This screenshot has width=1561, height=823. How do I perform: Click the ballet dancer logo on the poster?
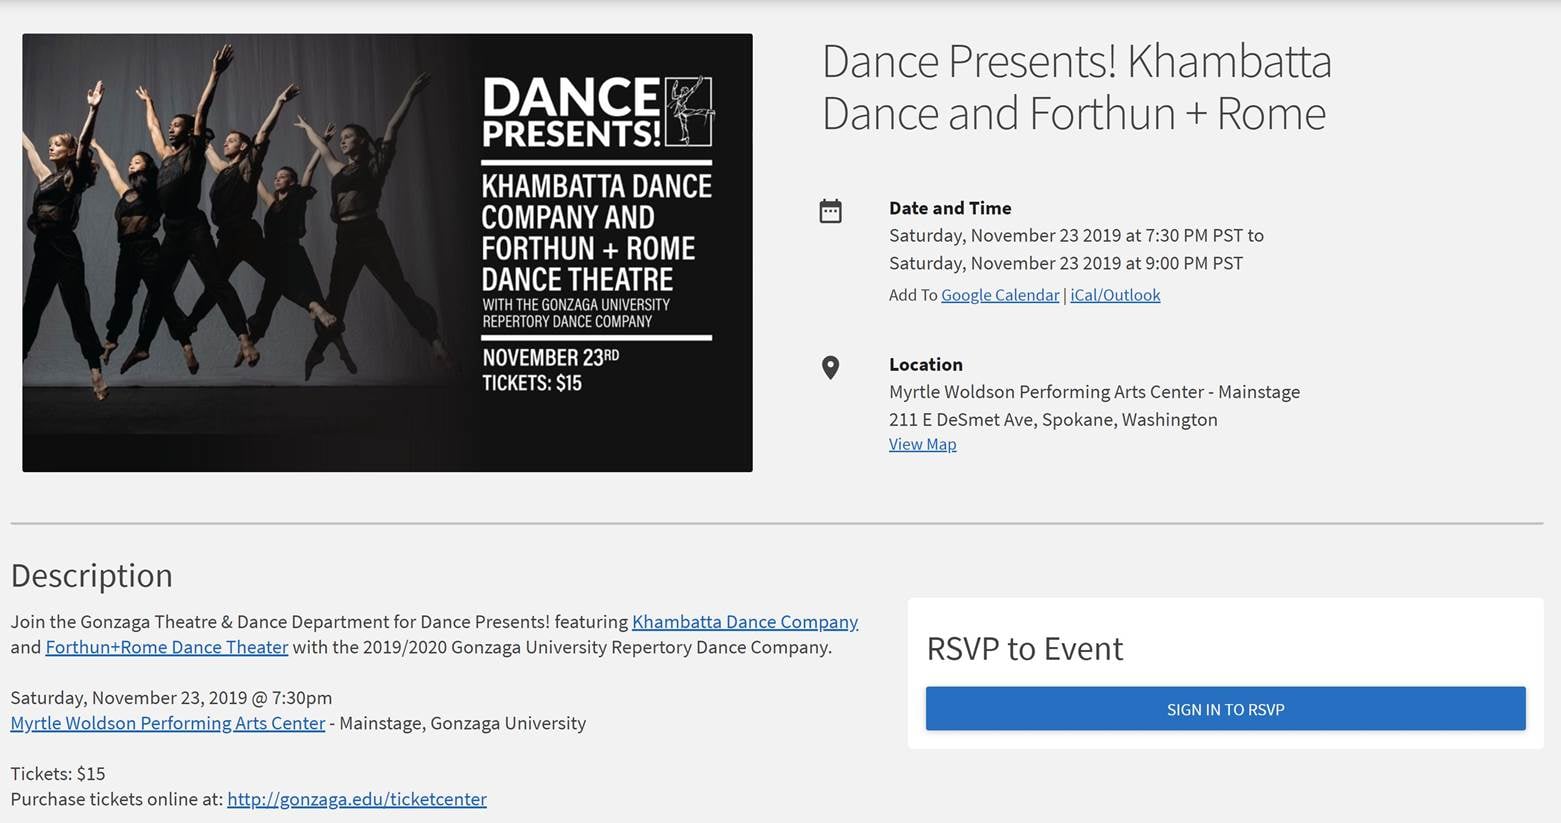tap(689, 110)
